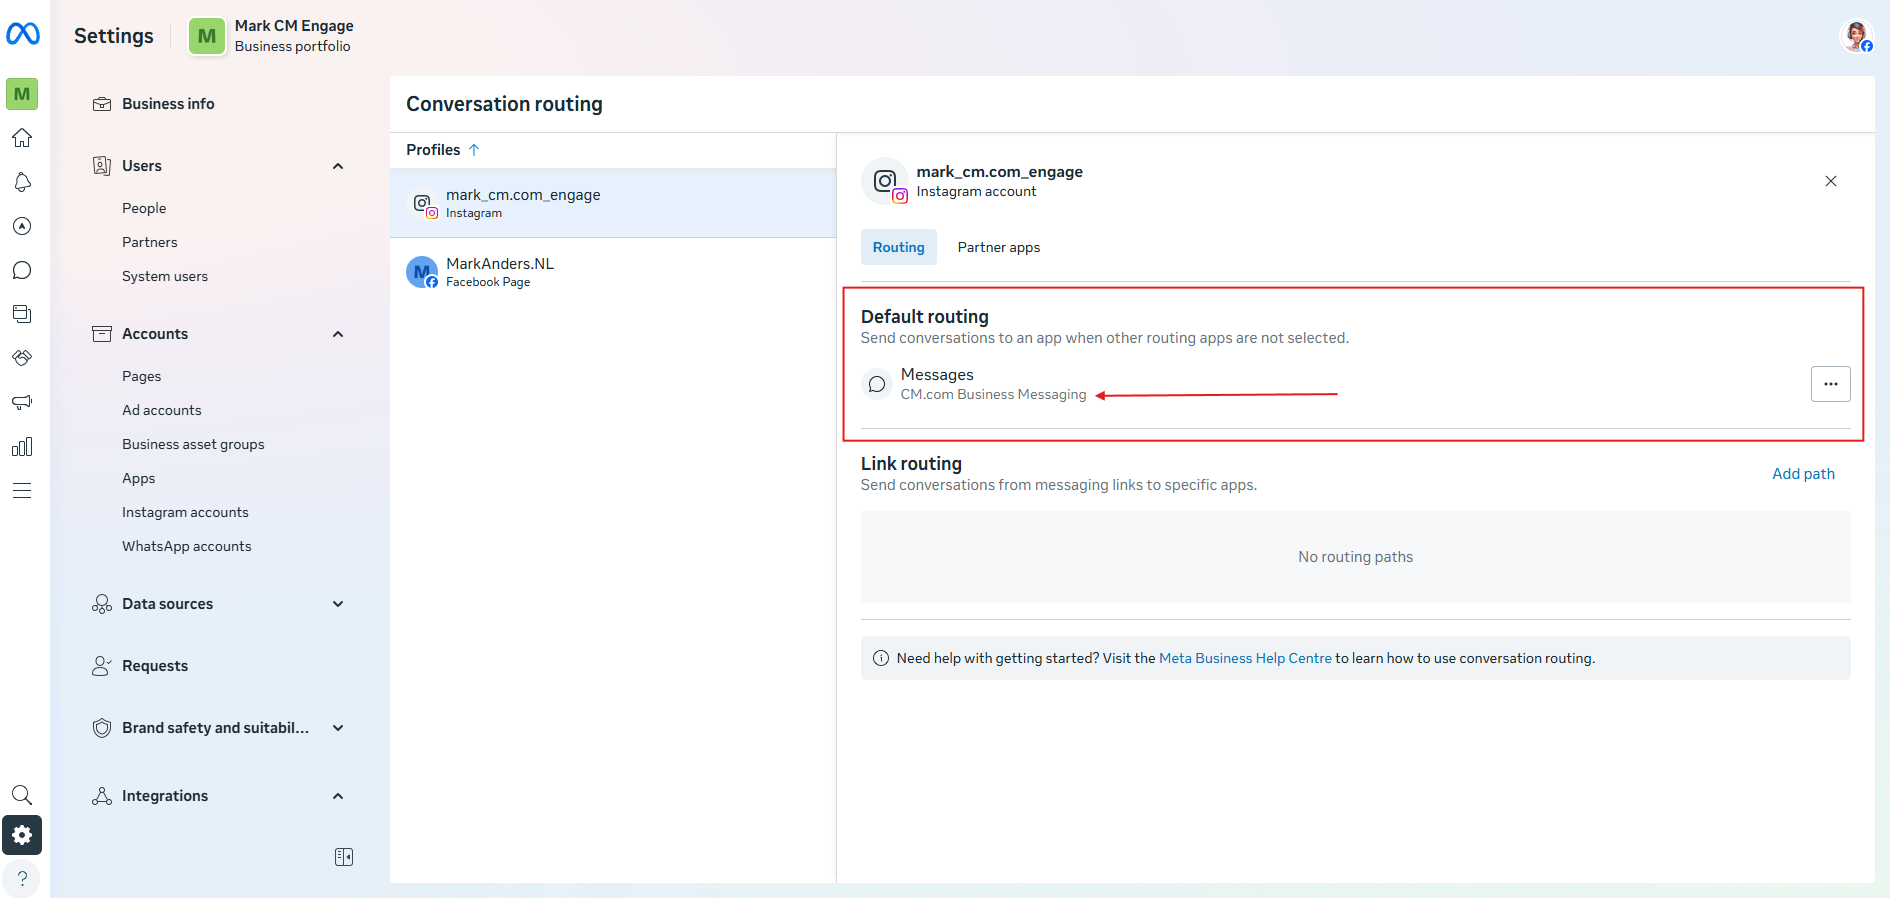Click the Settings gear icon
The height and width of the screenshot is (898, 1890).
tap(22, 835)
